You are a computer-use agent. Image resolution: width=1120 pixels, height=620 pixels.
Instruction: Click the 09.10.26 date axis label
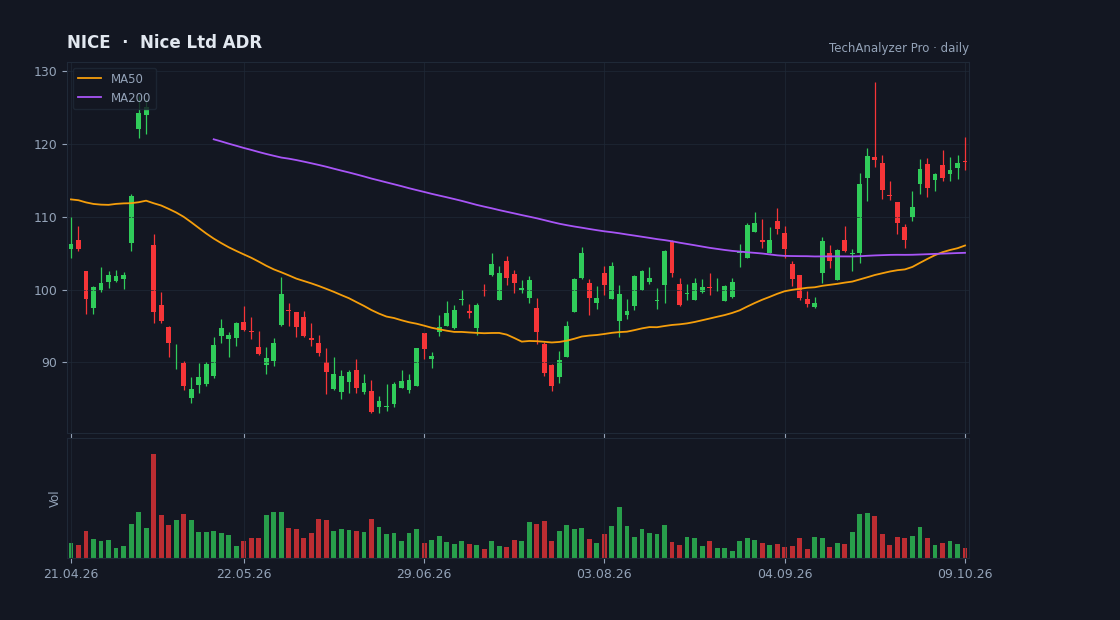(965, 574)
